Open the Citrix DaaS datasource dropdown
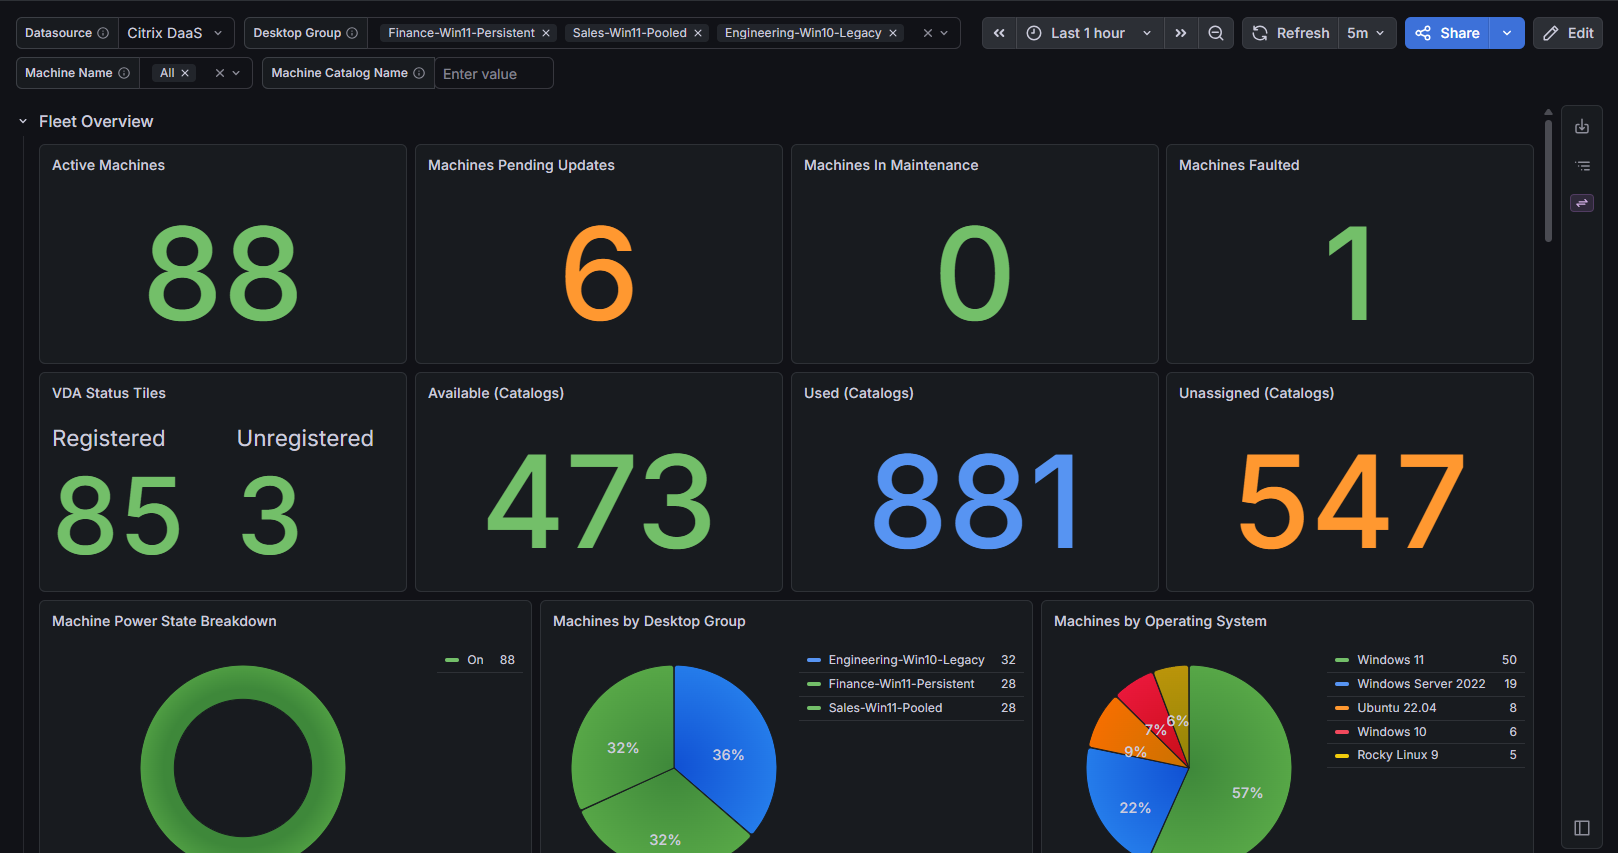The image size is (1618, 853). point(176,33)
